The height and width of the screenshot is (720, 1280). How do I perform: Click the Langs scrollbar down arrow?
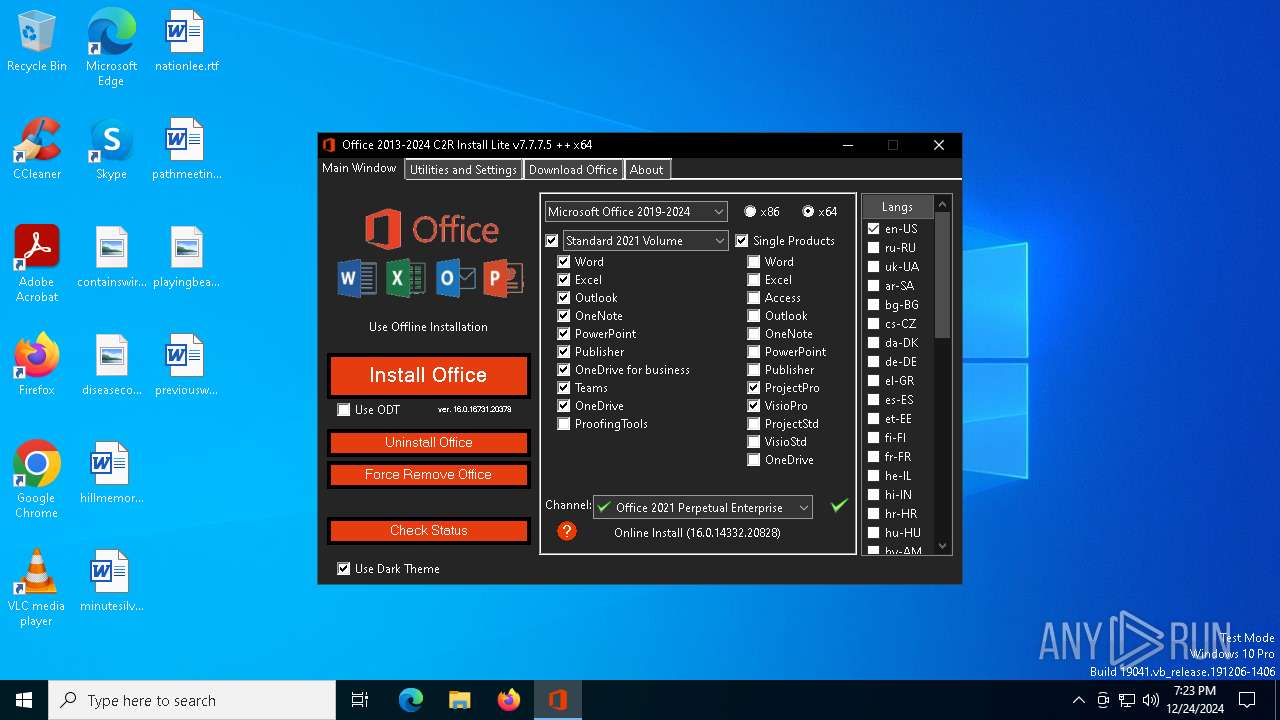(x=942, y=546)
